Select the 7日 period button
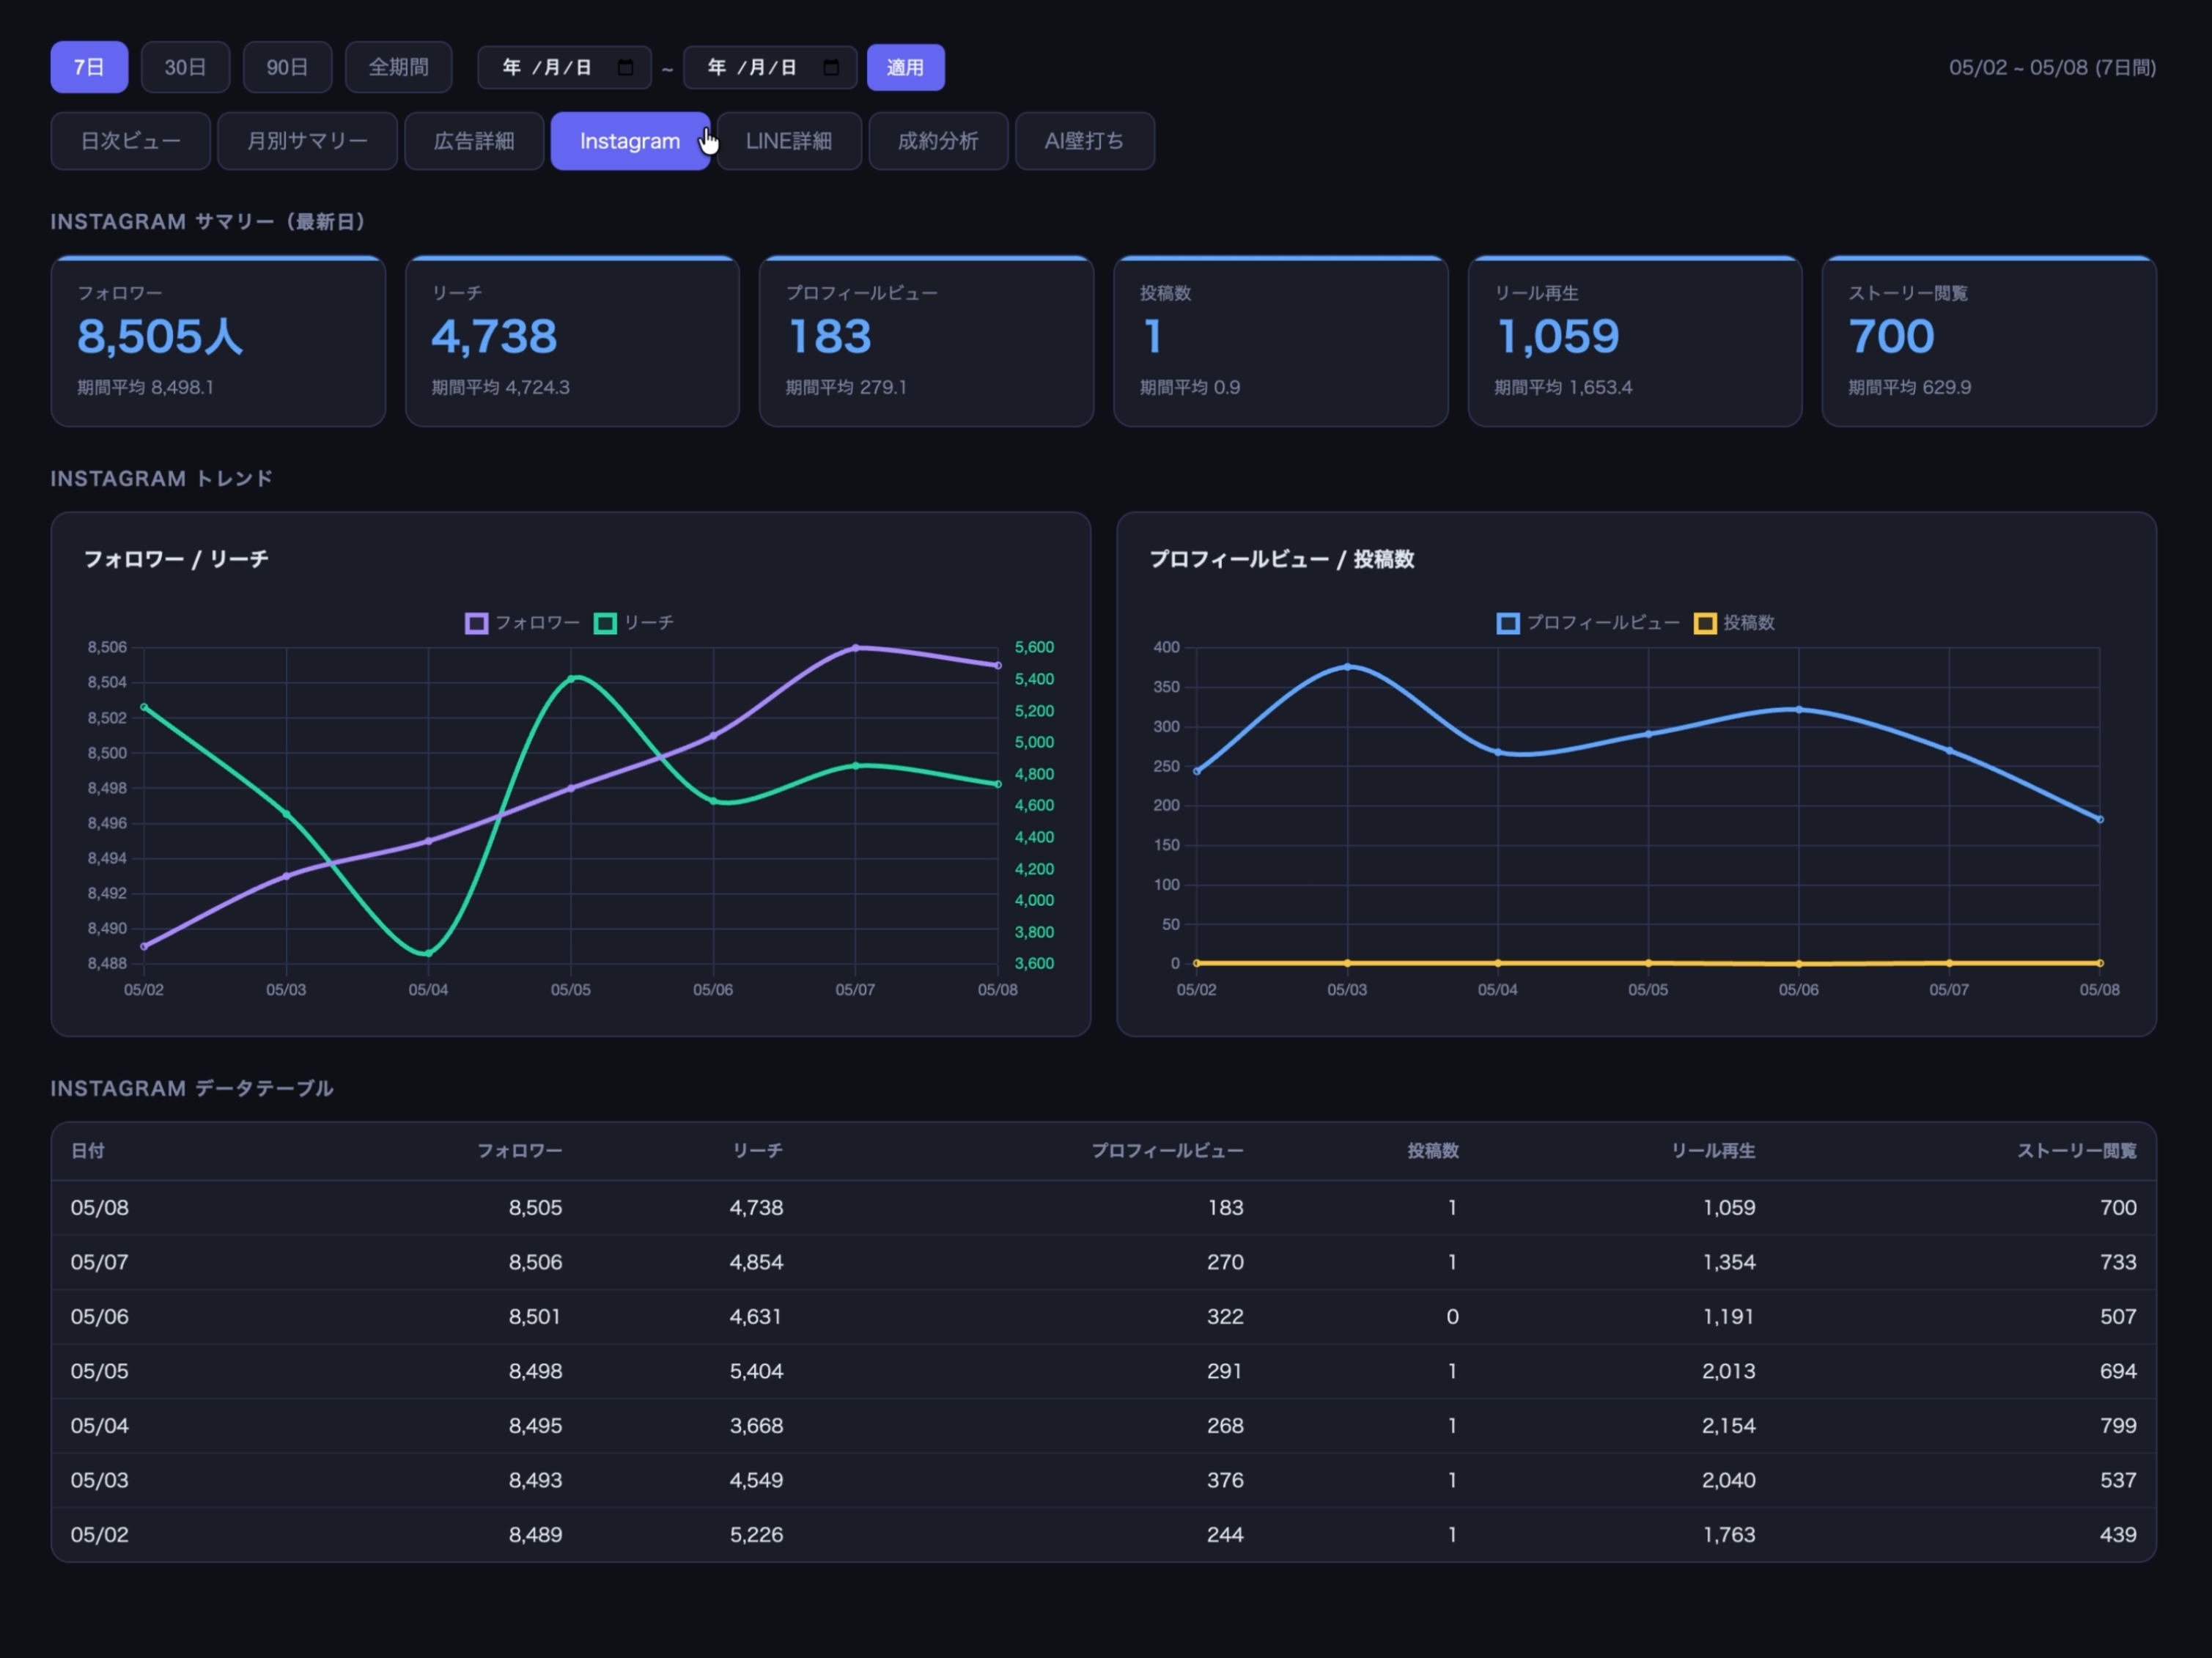 pos(89,67)
